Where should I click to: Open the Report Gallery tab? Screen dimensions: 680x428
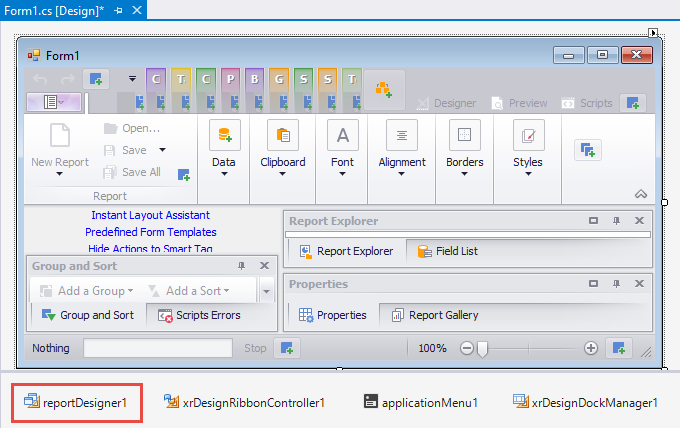pos(434,315)
